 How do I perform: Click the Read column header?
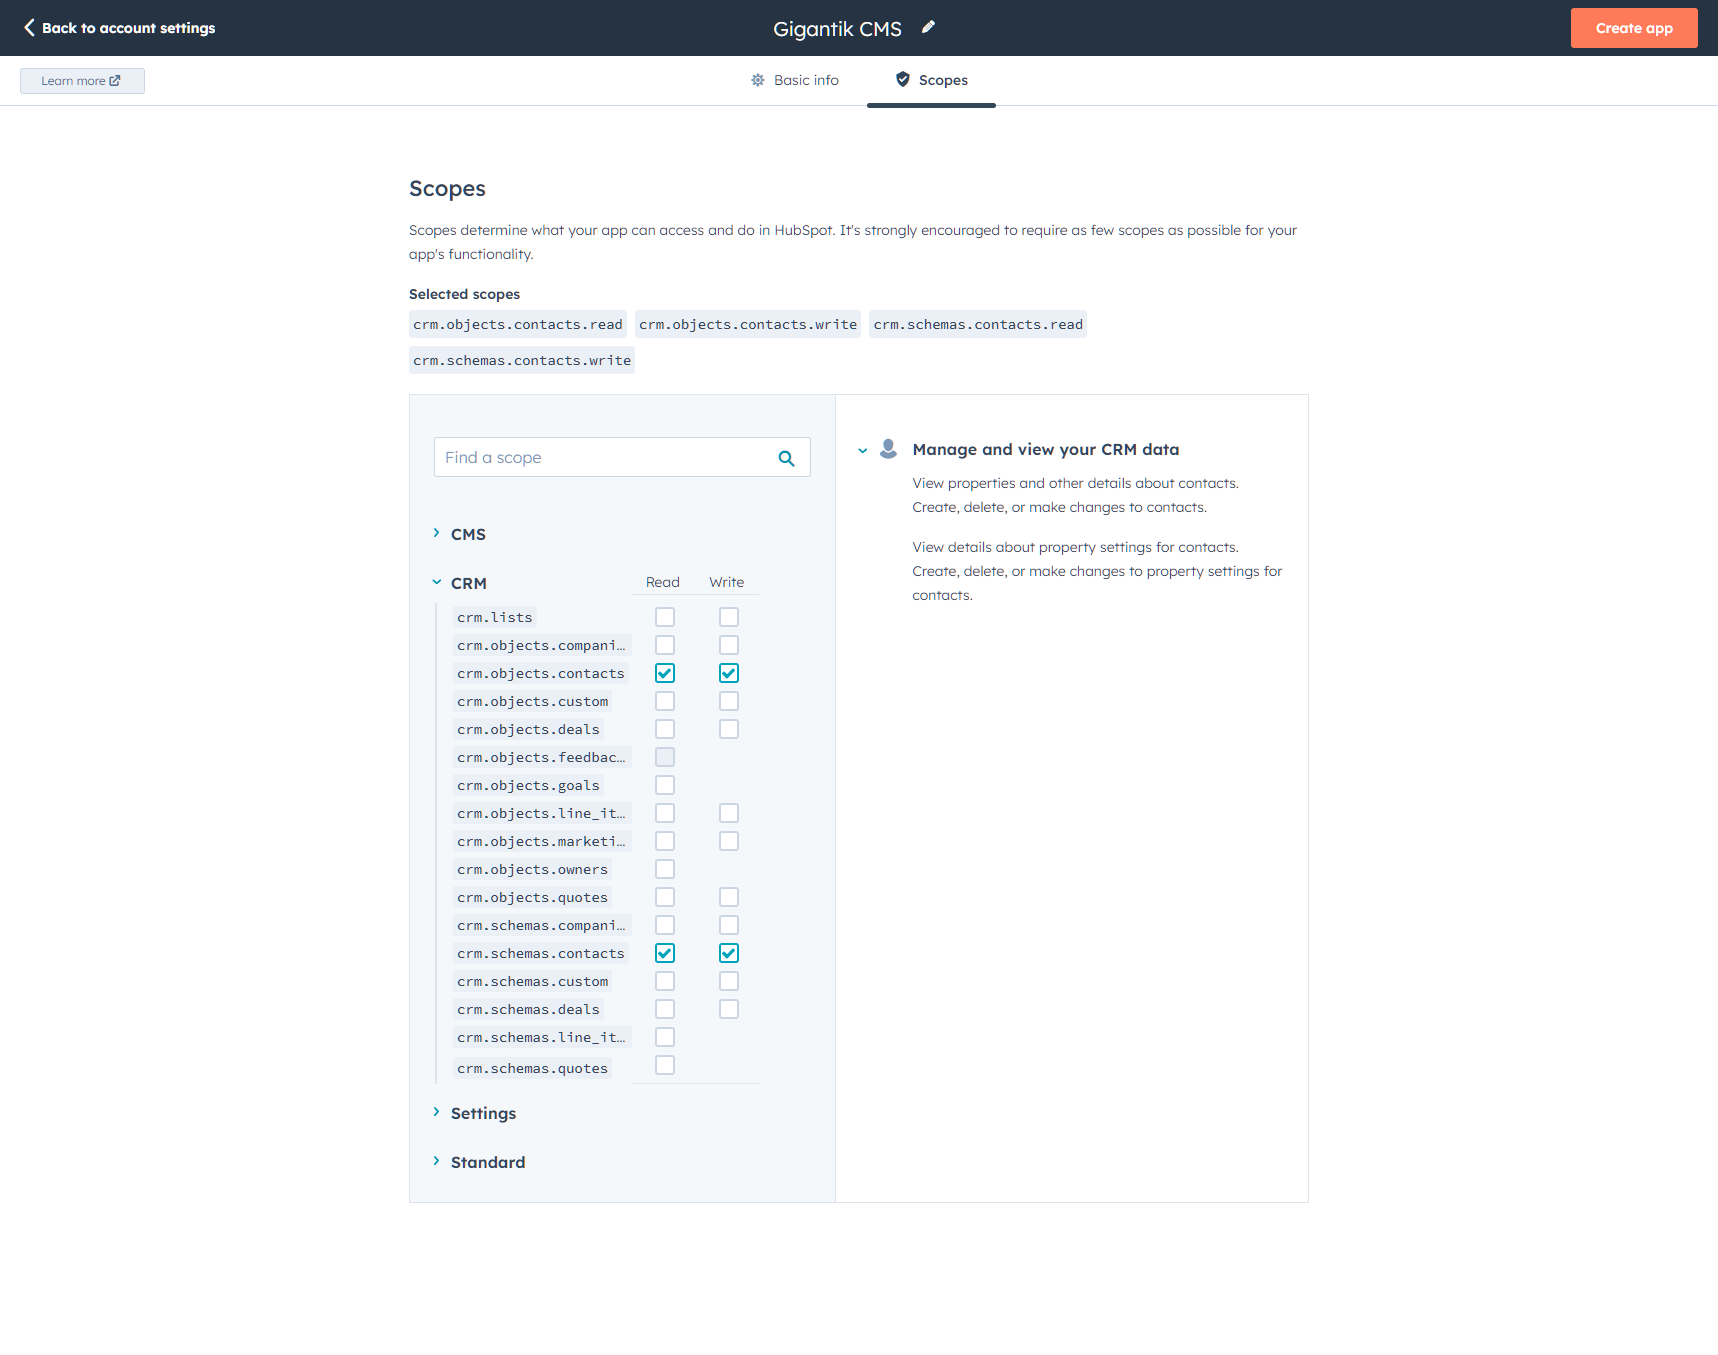[x=663, y=582]
